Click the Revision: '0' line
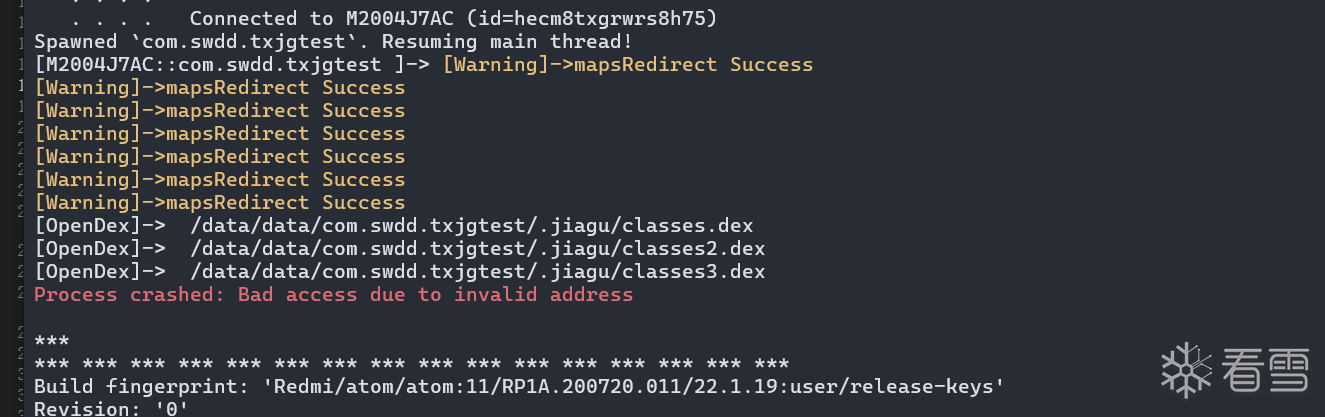This screenshot has width=1325, height=417. 111,409
